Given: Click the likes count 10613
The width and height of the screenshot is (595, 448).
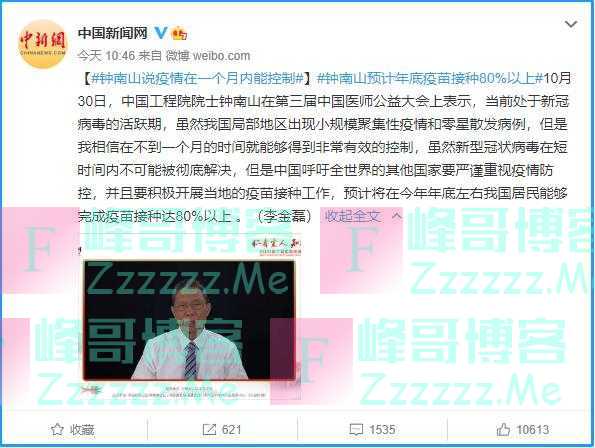Looking at the screenshot, I should pos(533,430).
